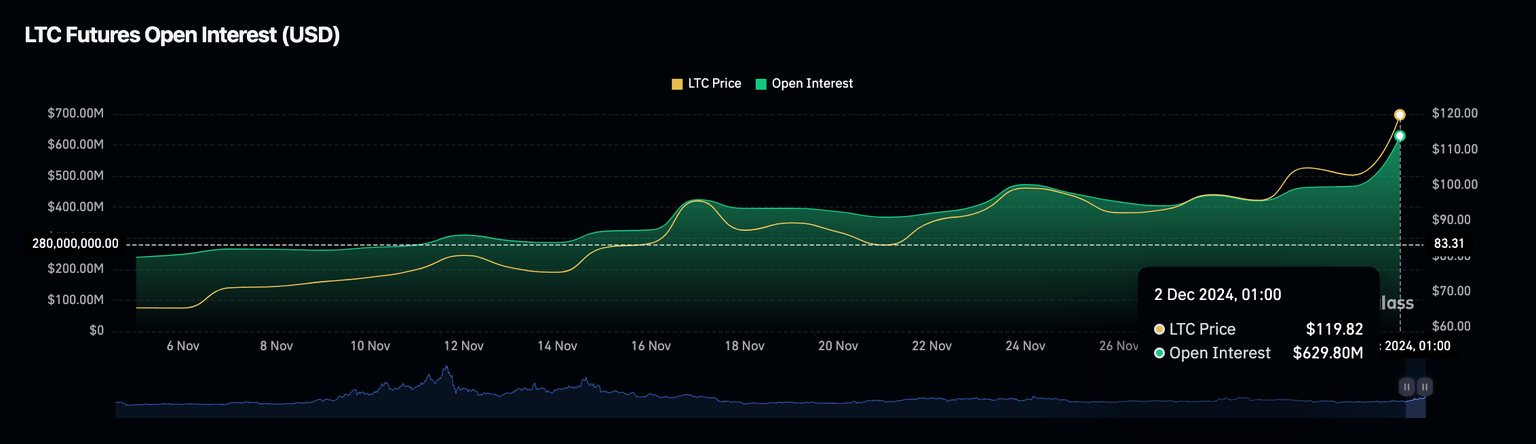Grab the left range slider handle

point(1407,386)
